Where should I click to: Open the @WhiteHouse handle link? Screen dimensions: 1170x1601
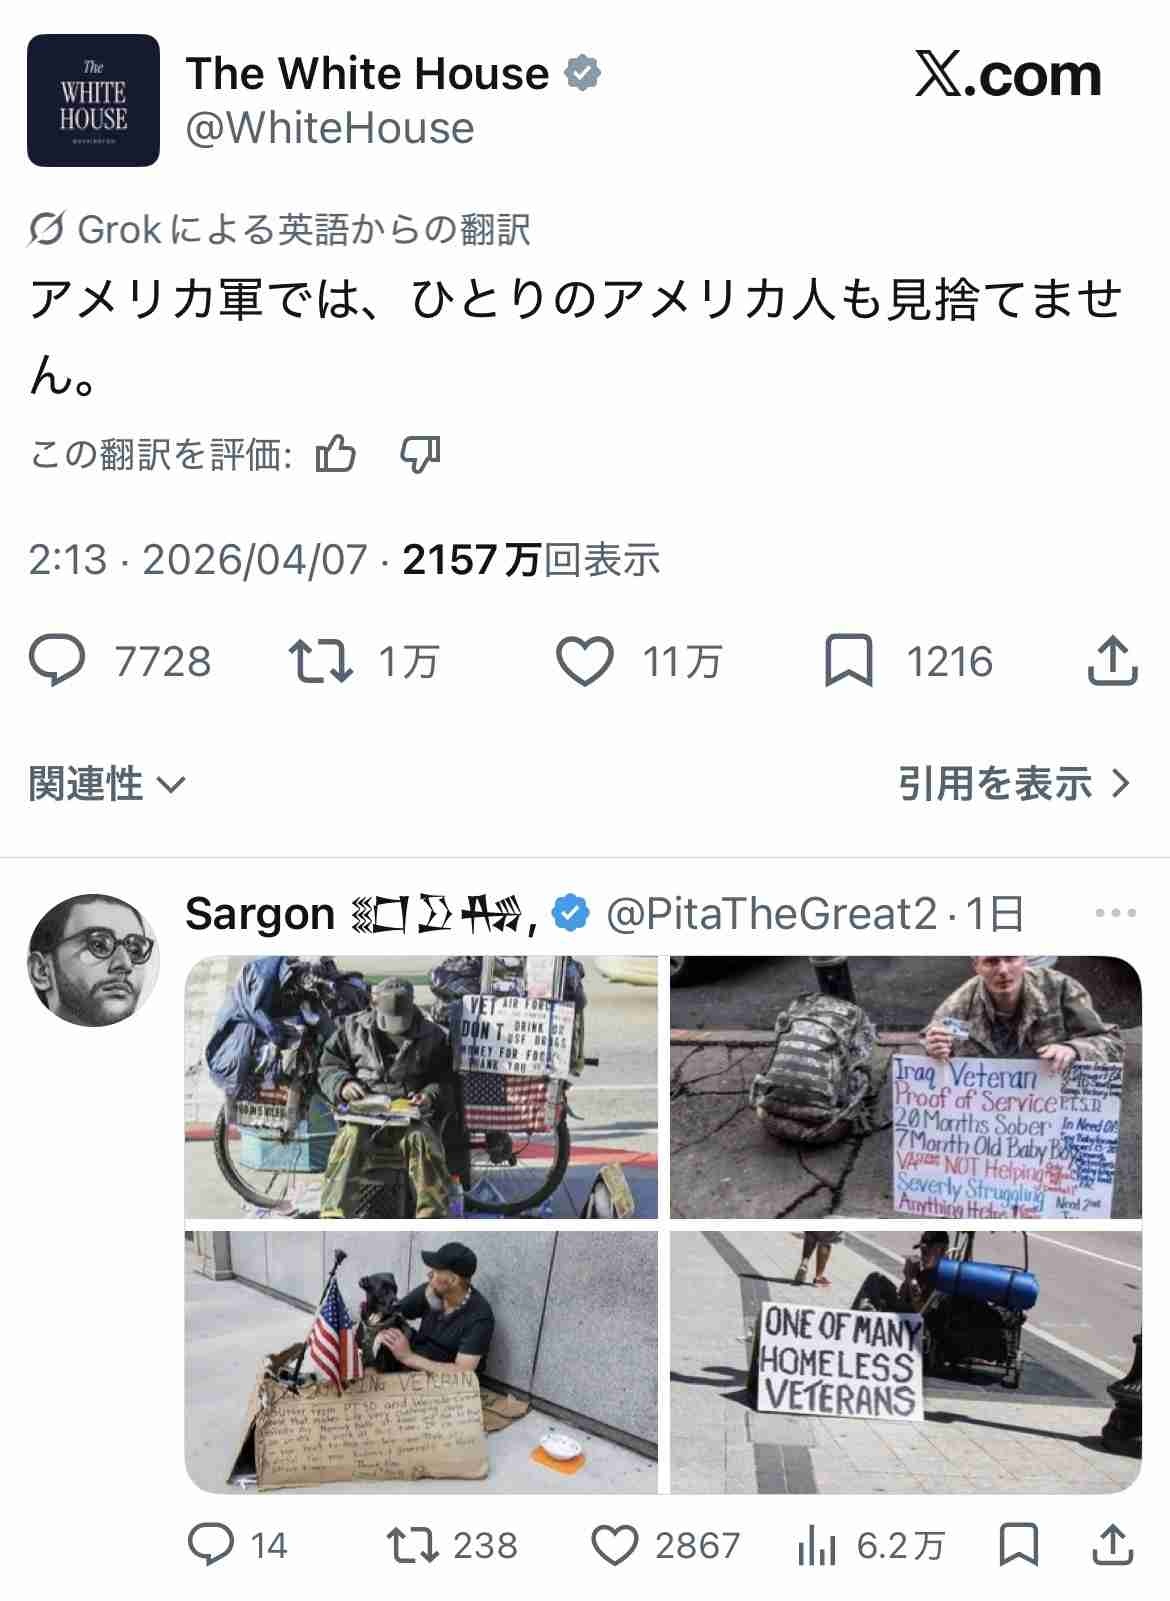click(330, 128)
